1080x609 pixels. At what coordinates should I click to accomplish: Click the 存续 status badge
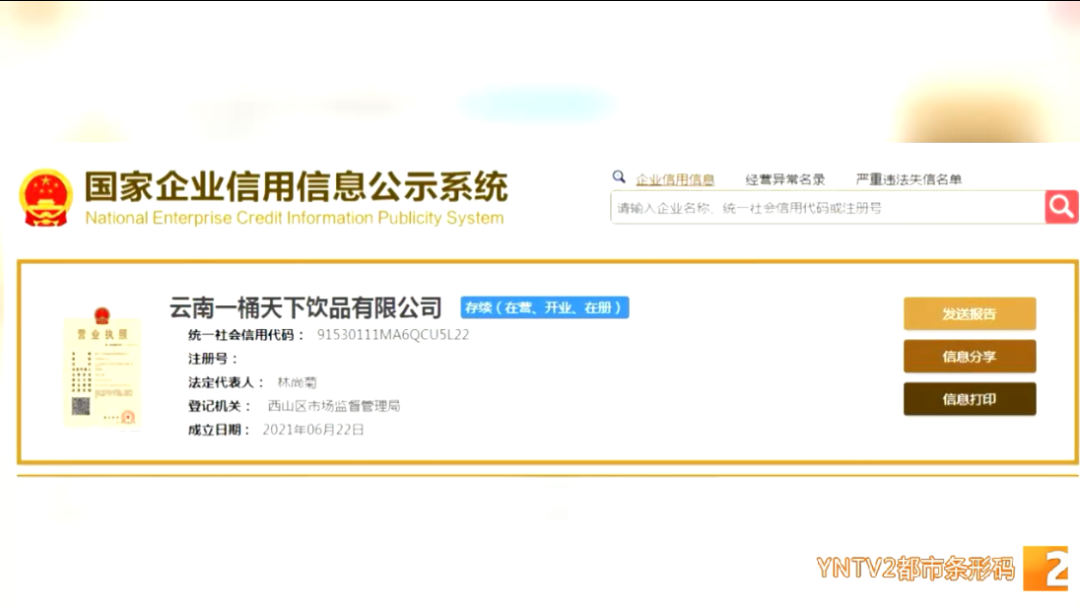(x=544, y=307)
